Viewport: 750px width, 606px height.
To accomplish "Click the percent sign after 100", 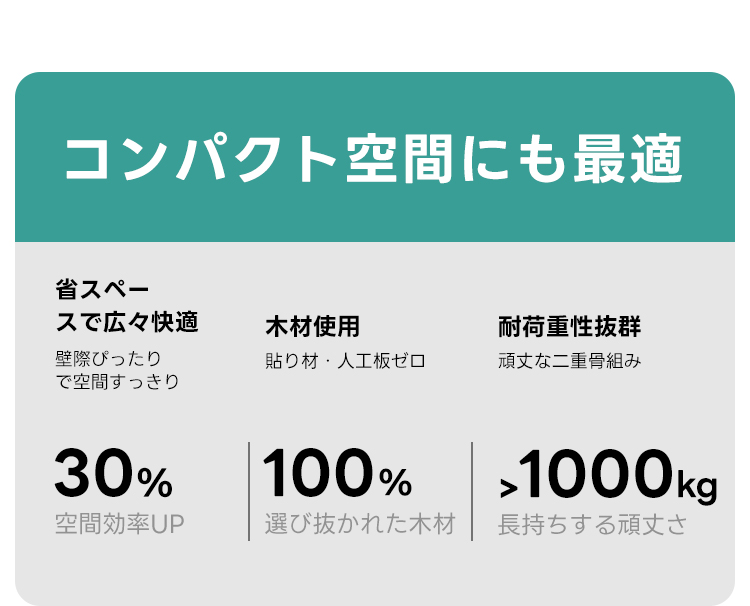I will pyautogui.click(x=395, y=484).
